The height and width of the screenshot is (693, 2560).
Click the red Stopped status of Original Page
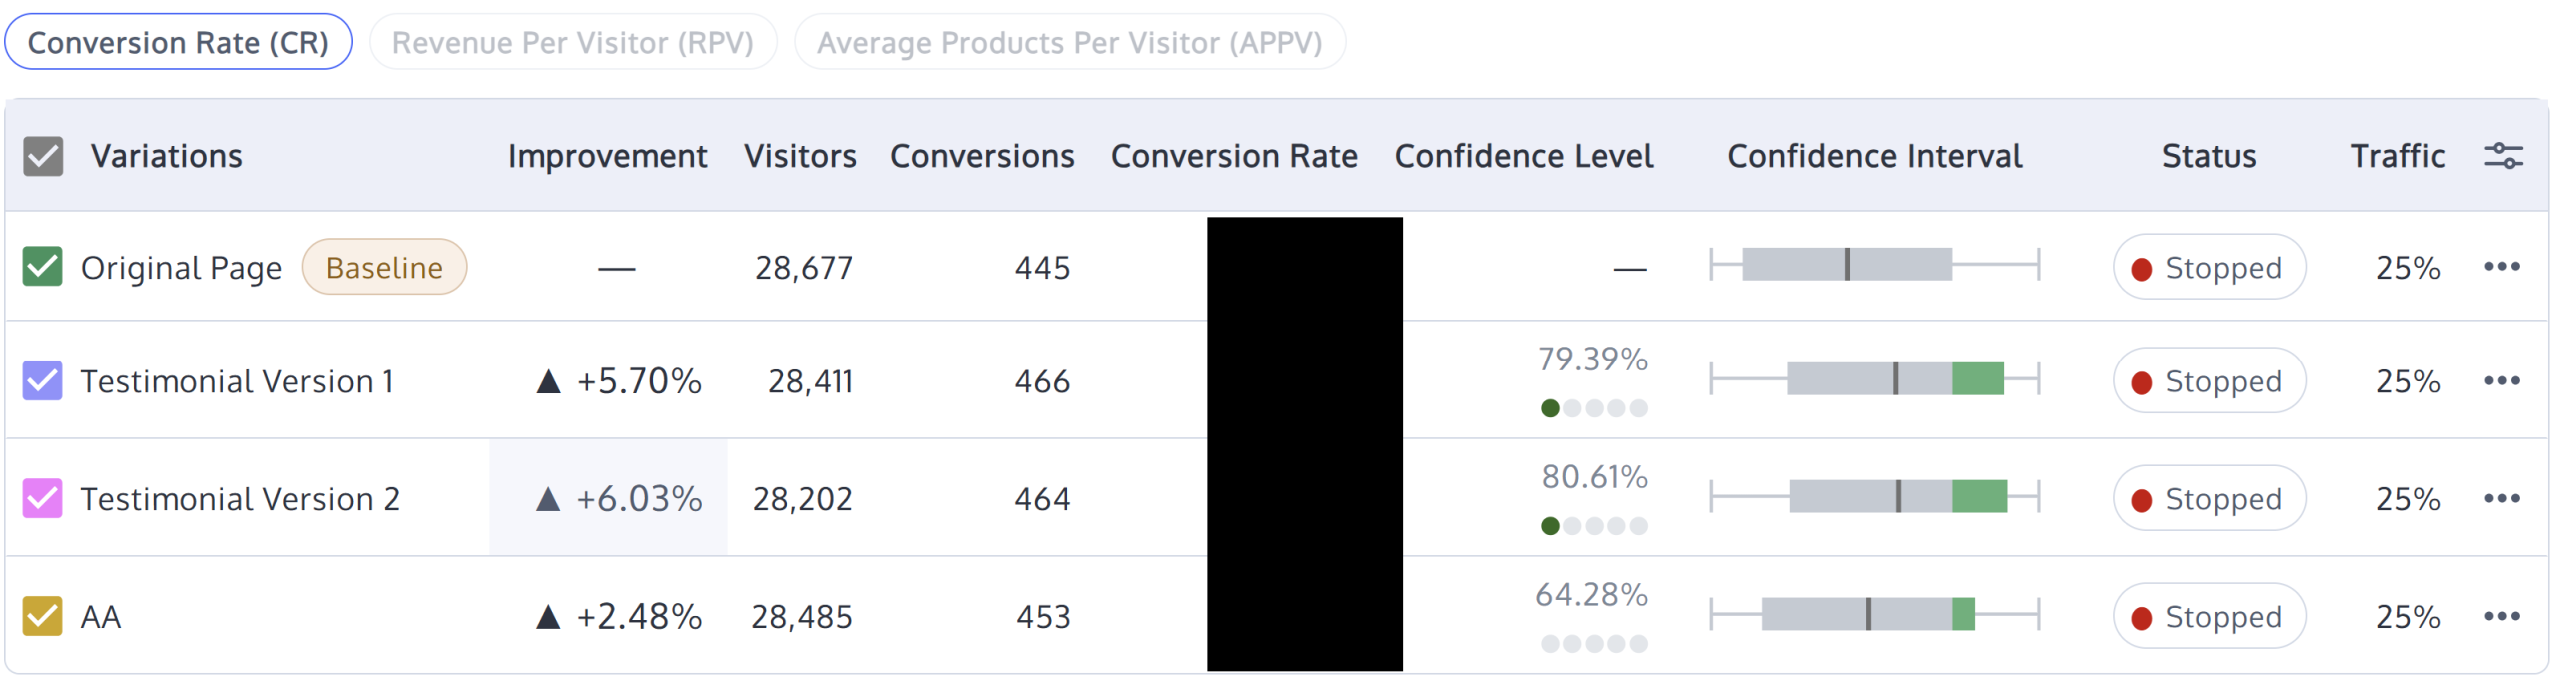pyautogui.click(x=2209, y=268)
